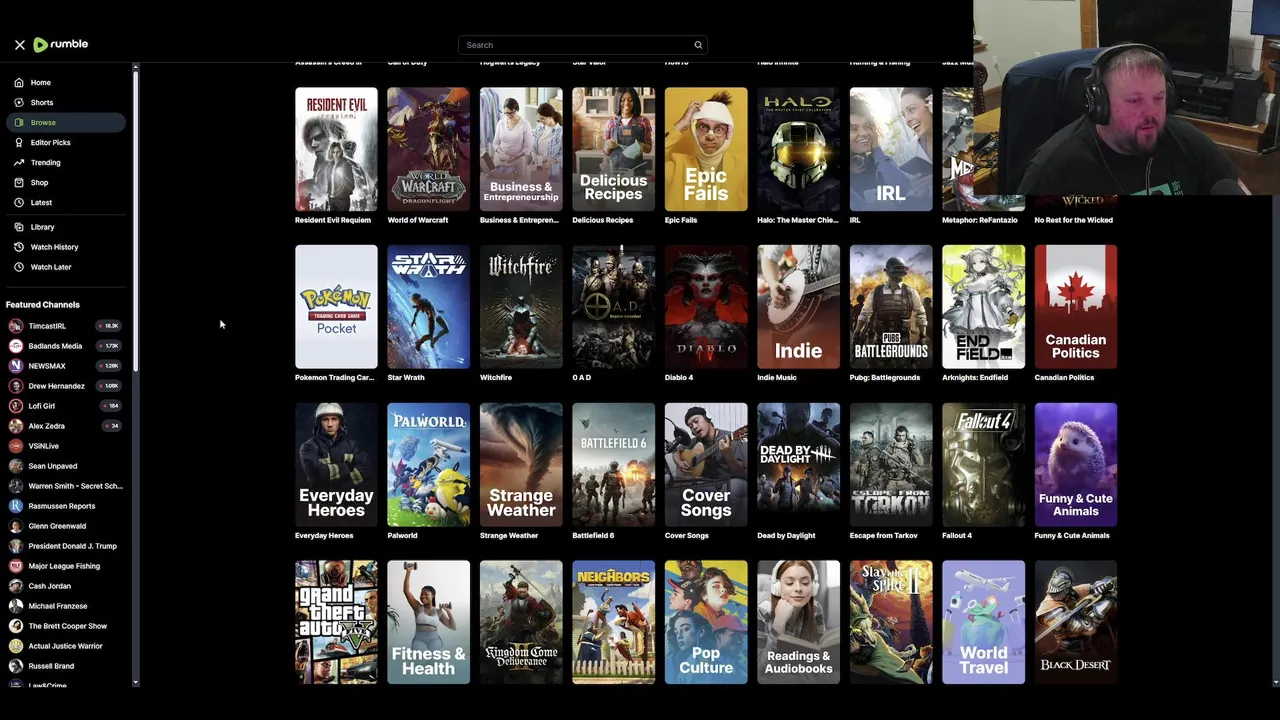Image resolution: width=1280 pixels, height=720 pixels.
Task: Open The Brett Cooper Show channel
Action: (66, 626)
